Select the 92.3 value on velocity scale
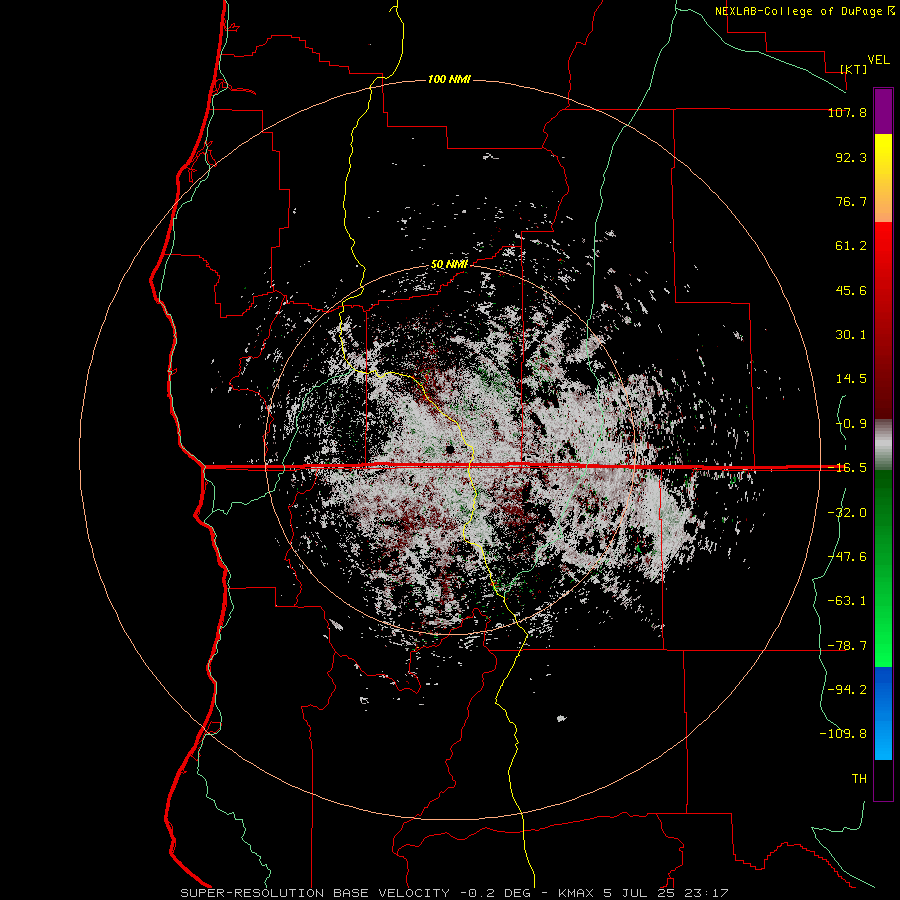Image resolution: width=900 pixels, height=900 pixels. pos(851,157)
